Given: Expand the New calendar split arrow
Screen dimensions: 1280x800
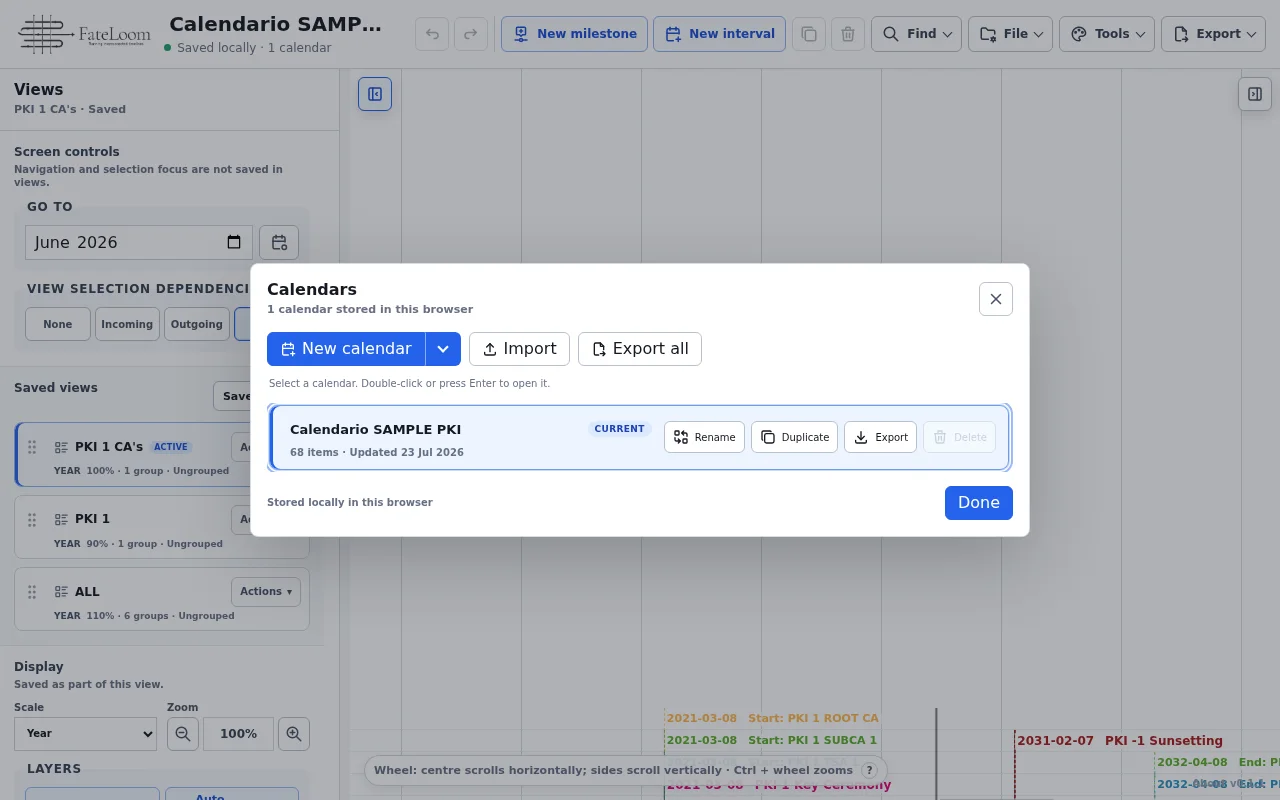Looking at the screenshot, I should tap(443, 349).
